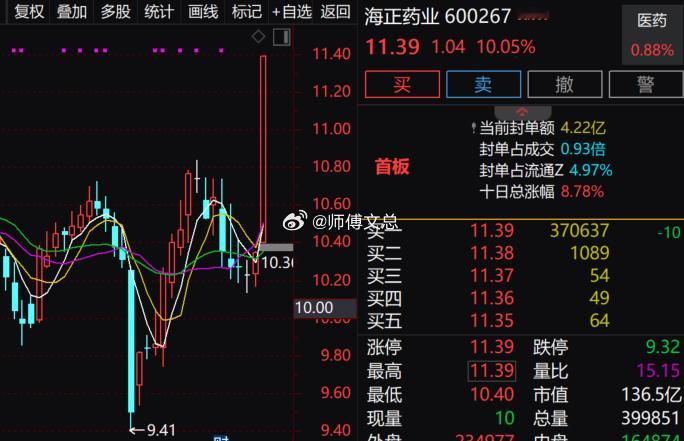Viewport: 684px width, 441px height.
Task: Click the 撤 cancel order button
Action: click(564, 84)
